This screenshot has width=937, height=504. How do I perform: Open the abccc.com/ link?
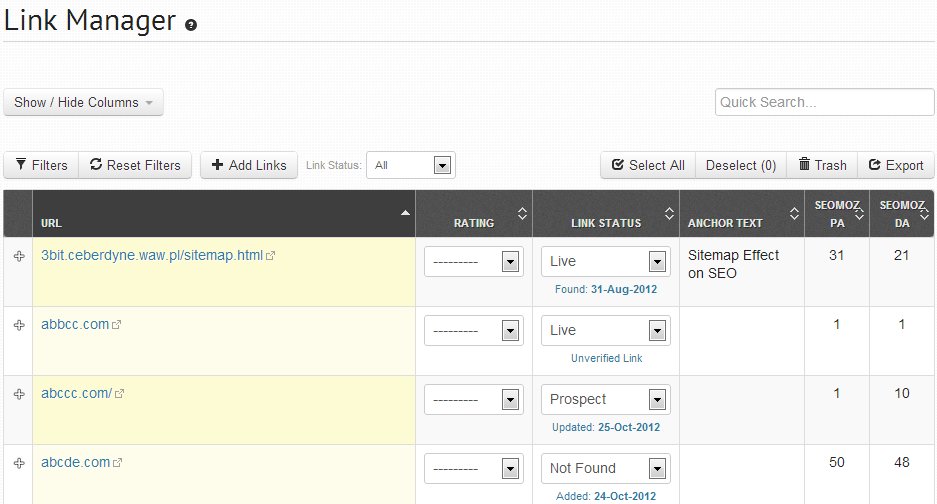[76, 394]
